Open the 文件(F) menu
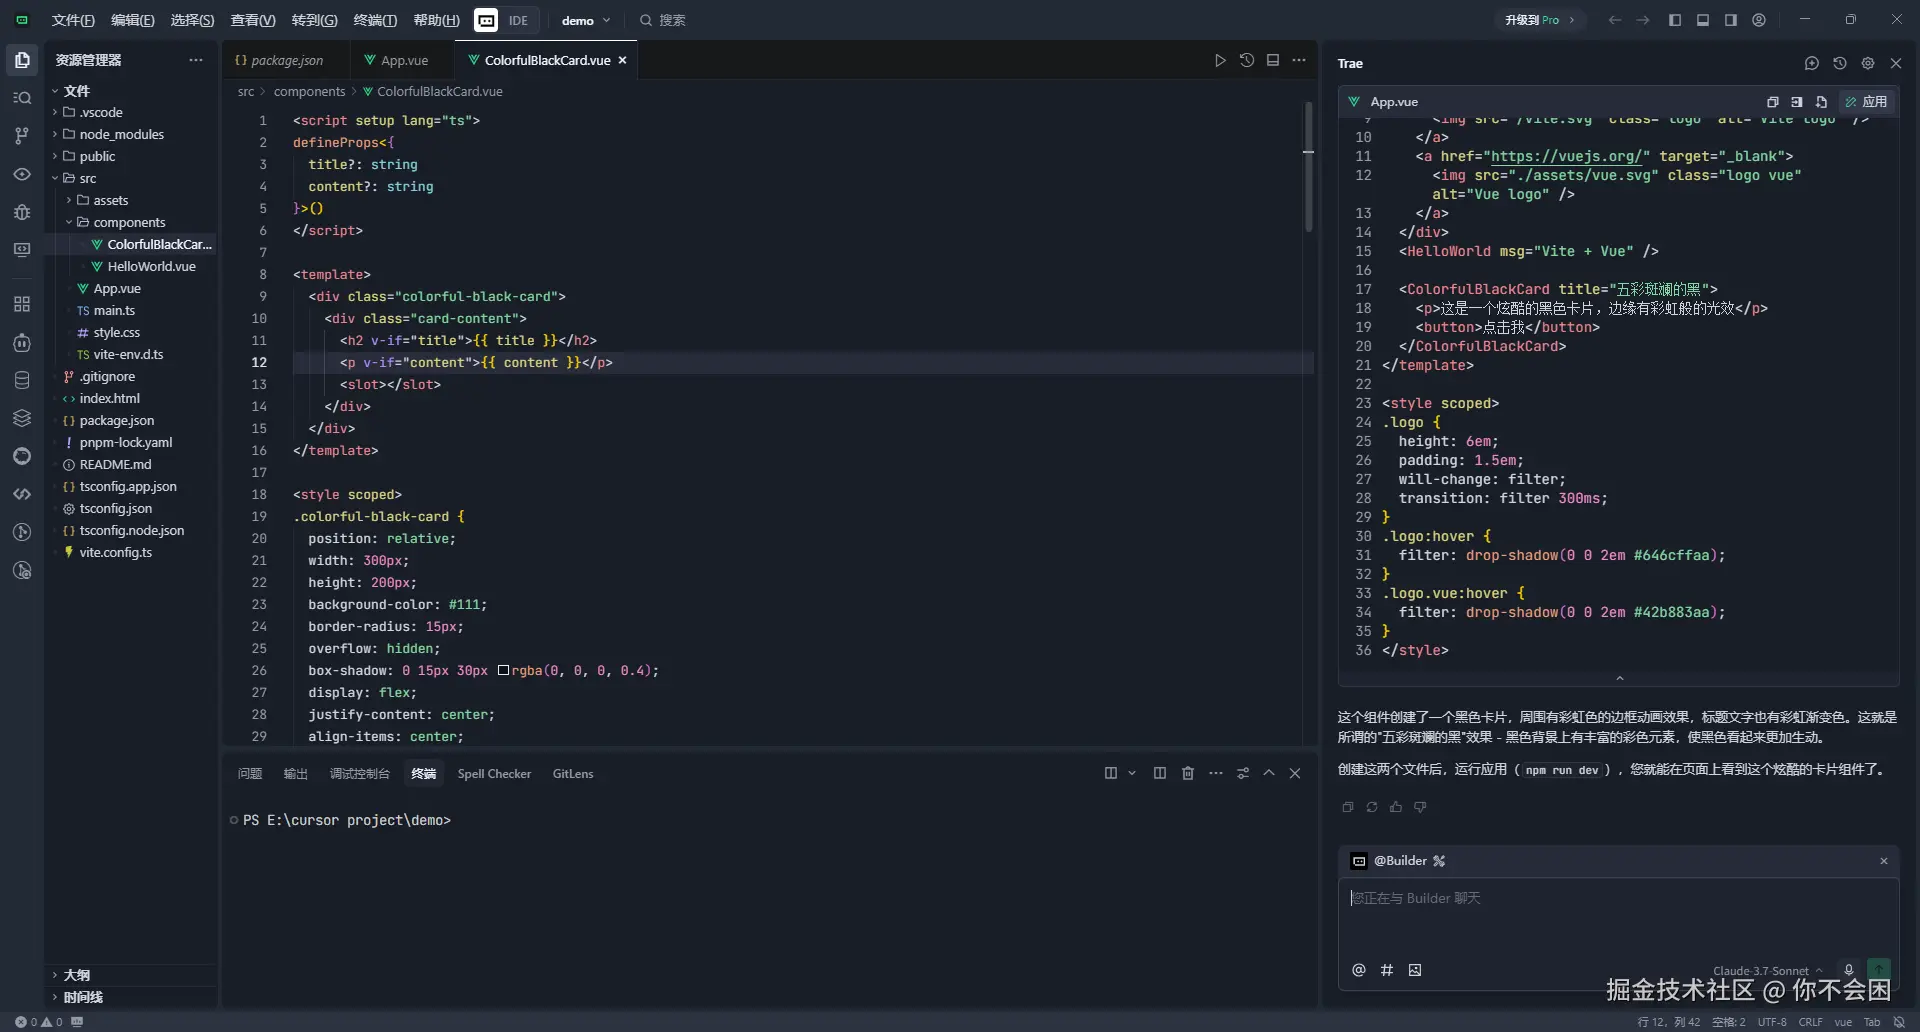This screenshot has height=1032, width=1920. pyautogui.click(x=73, y=20)
